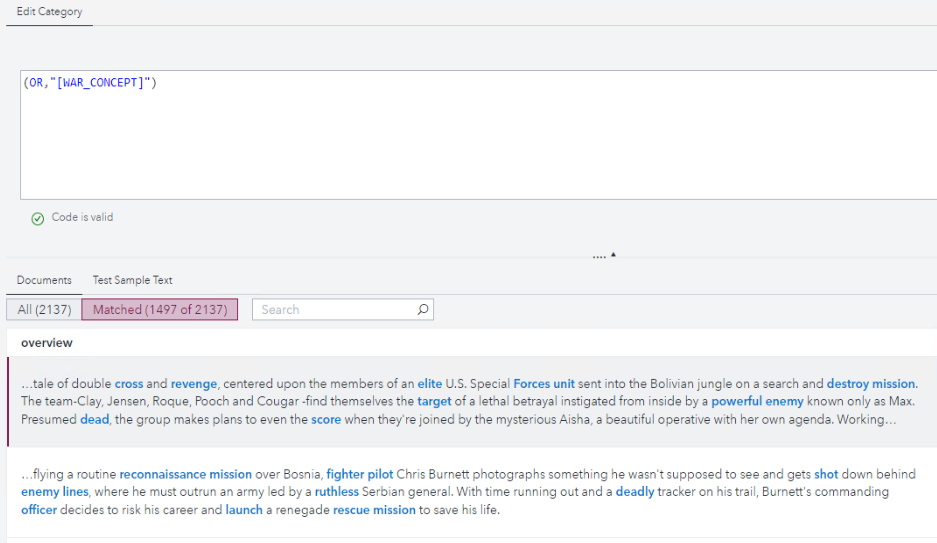This screenshot has height=543, width=937.
Task: Show all 2137 documents
Action: click(x=44, y=310)
